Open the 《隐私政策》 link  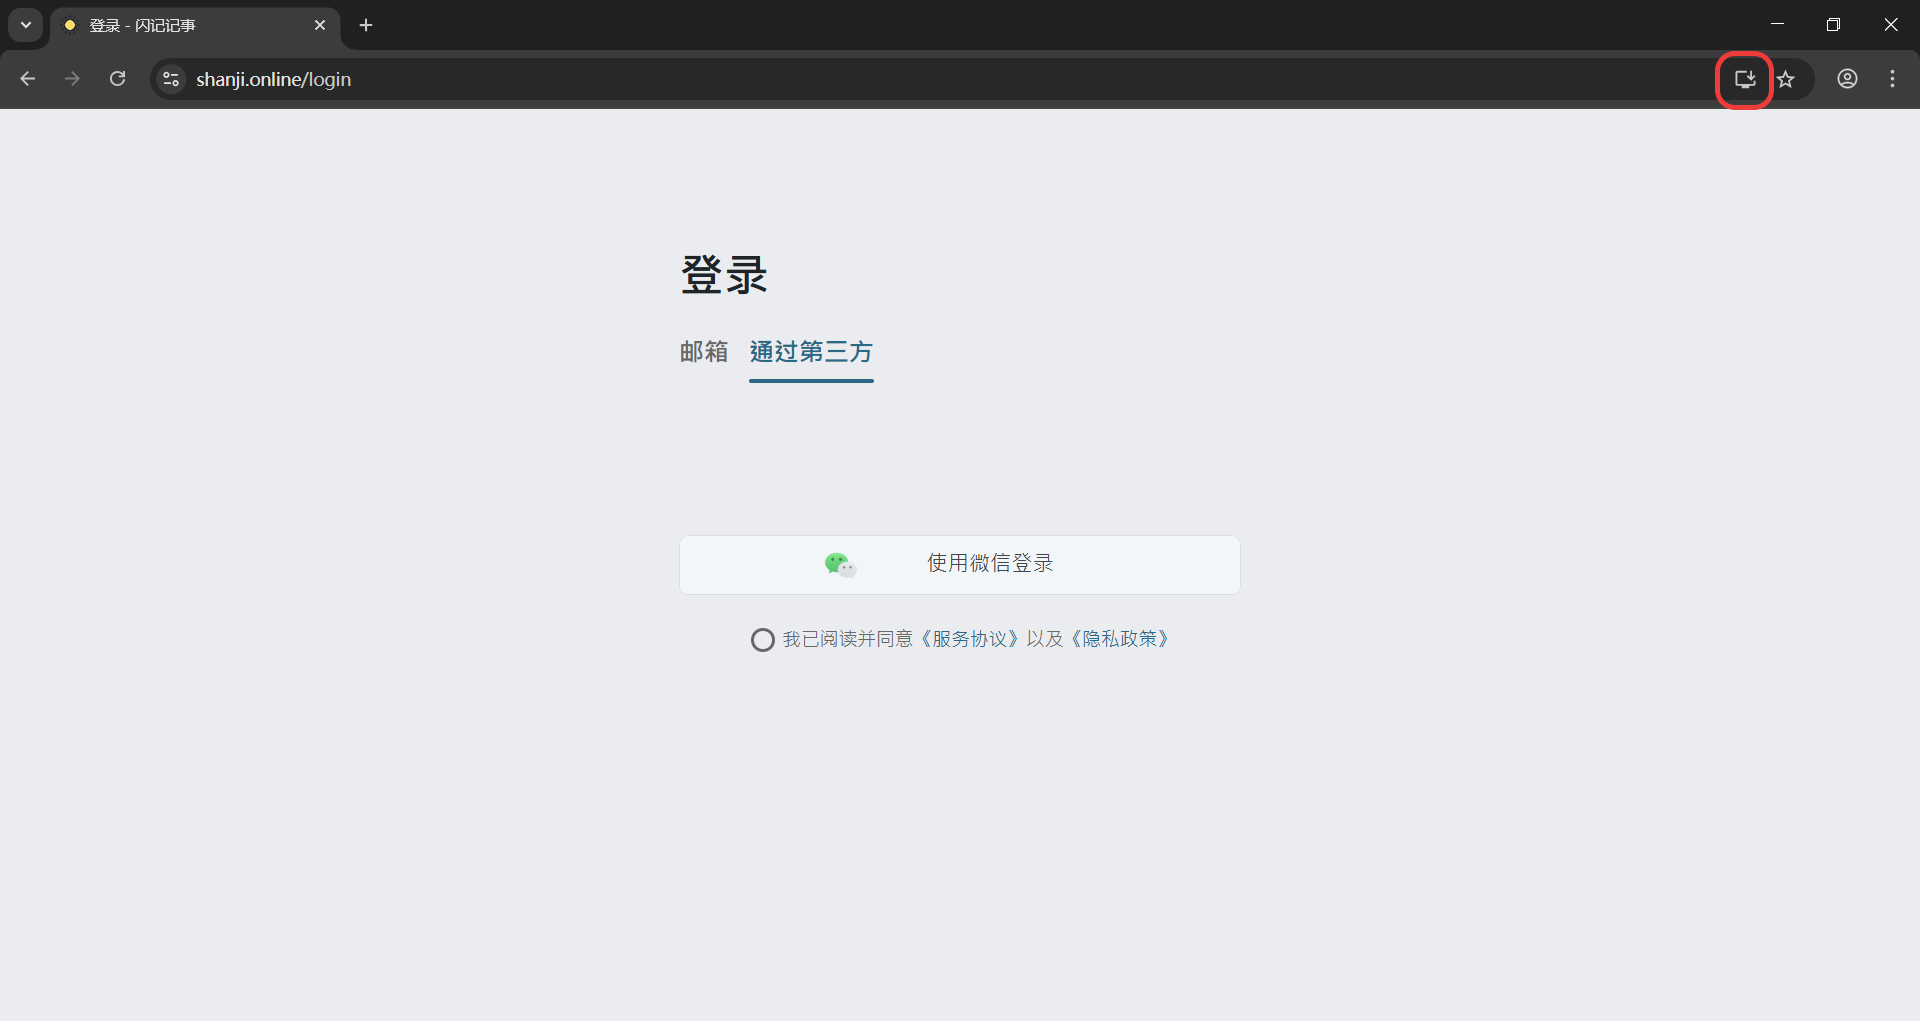[1120, 639]
